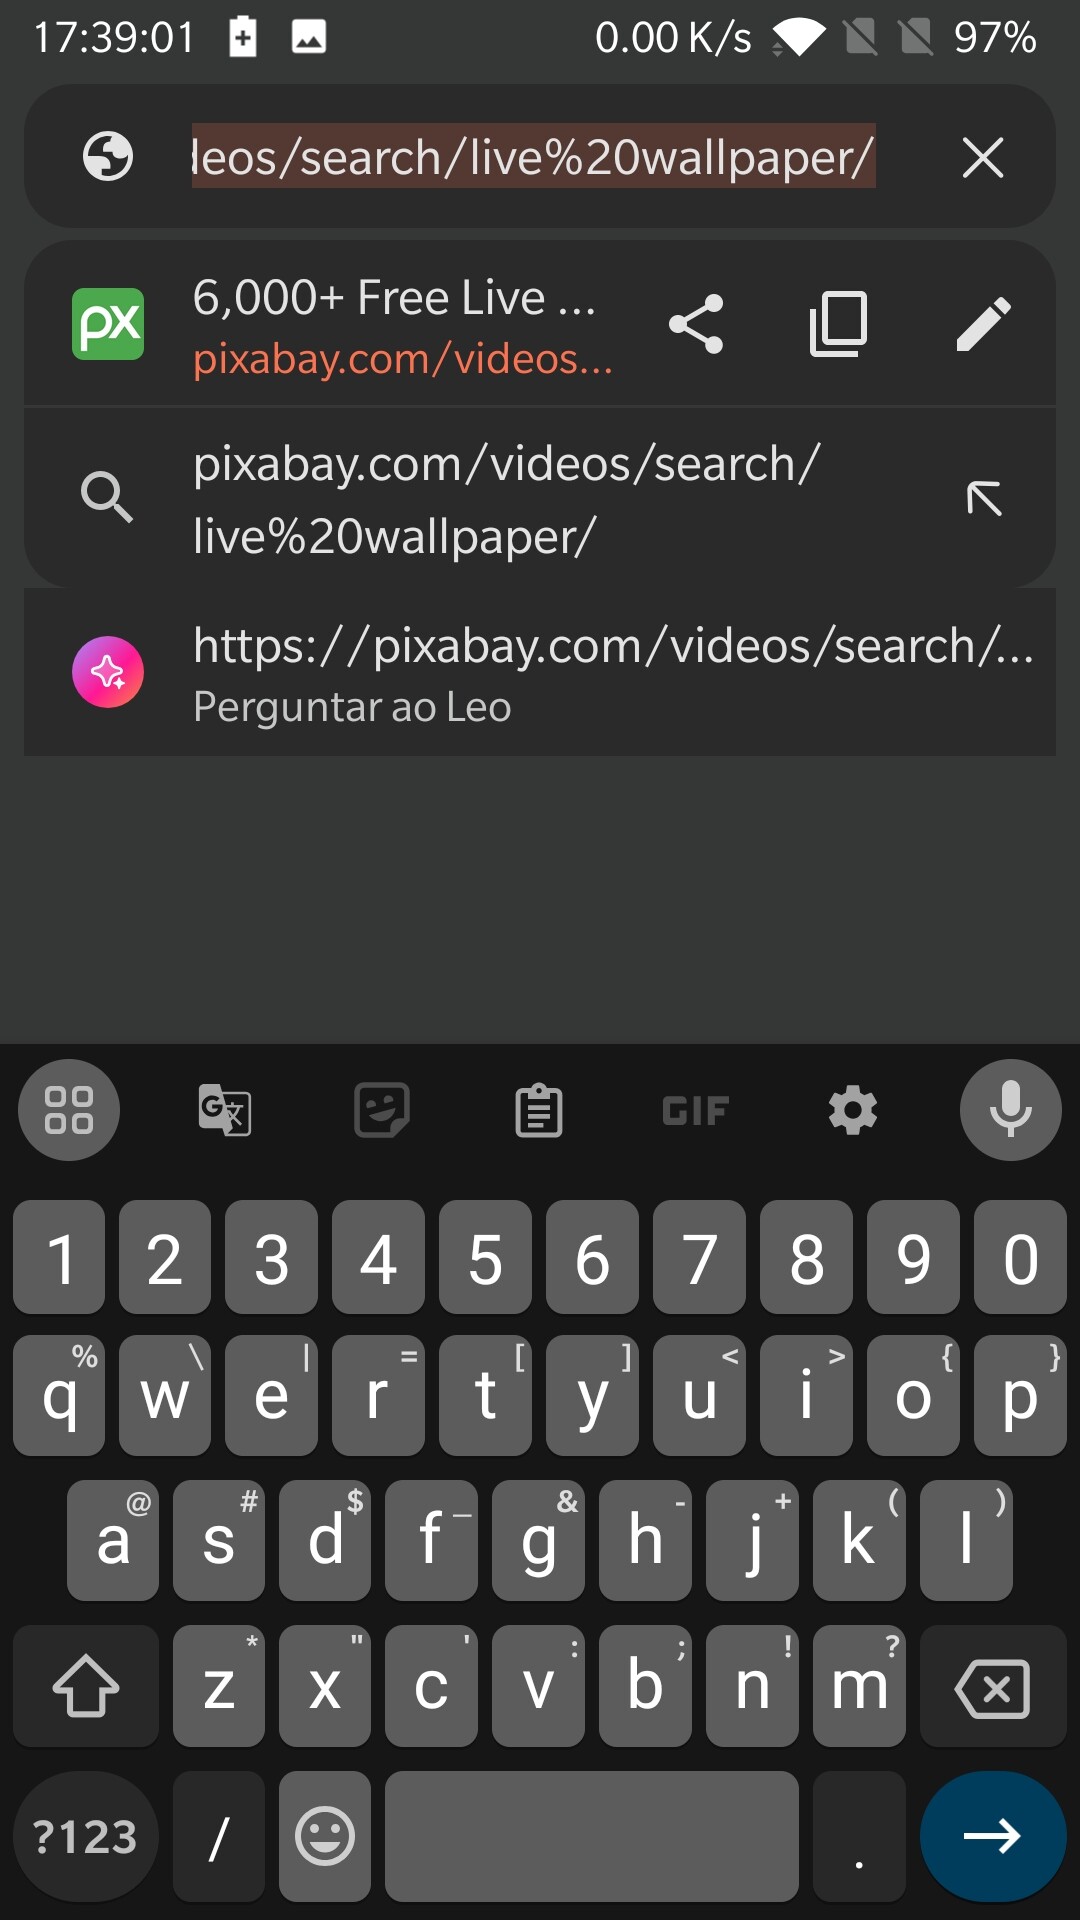The height and width of the screenshot is (1920, 1080).
Task: Open the emoji keyboard
Action: 325,1836
